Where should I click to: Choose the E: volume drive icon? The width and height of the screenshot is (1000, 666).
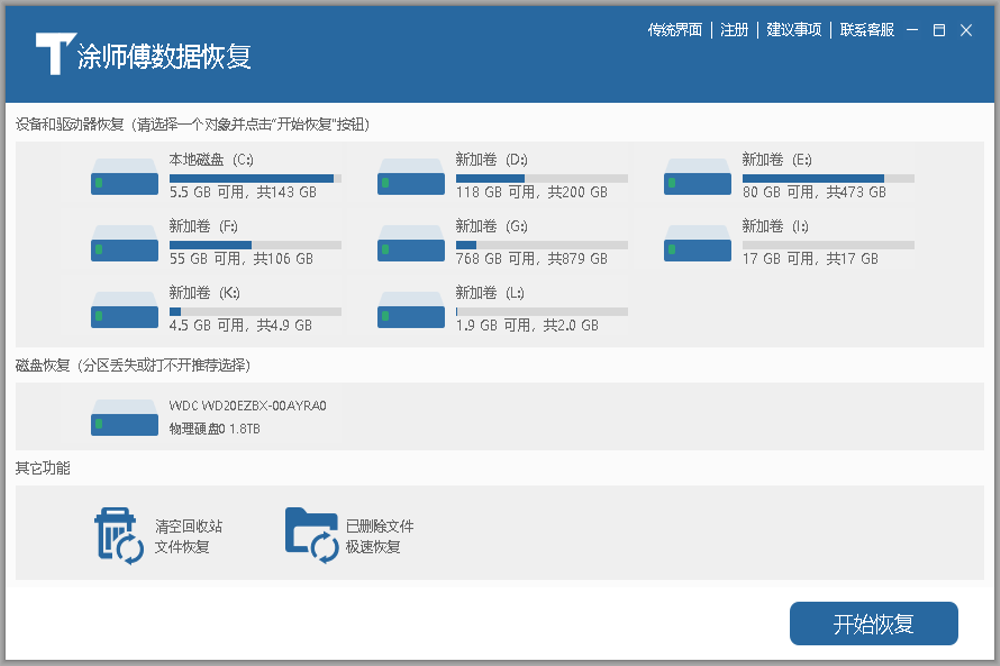click(x=698, y=176)
